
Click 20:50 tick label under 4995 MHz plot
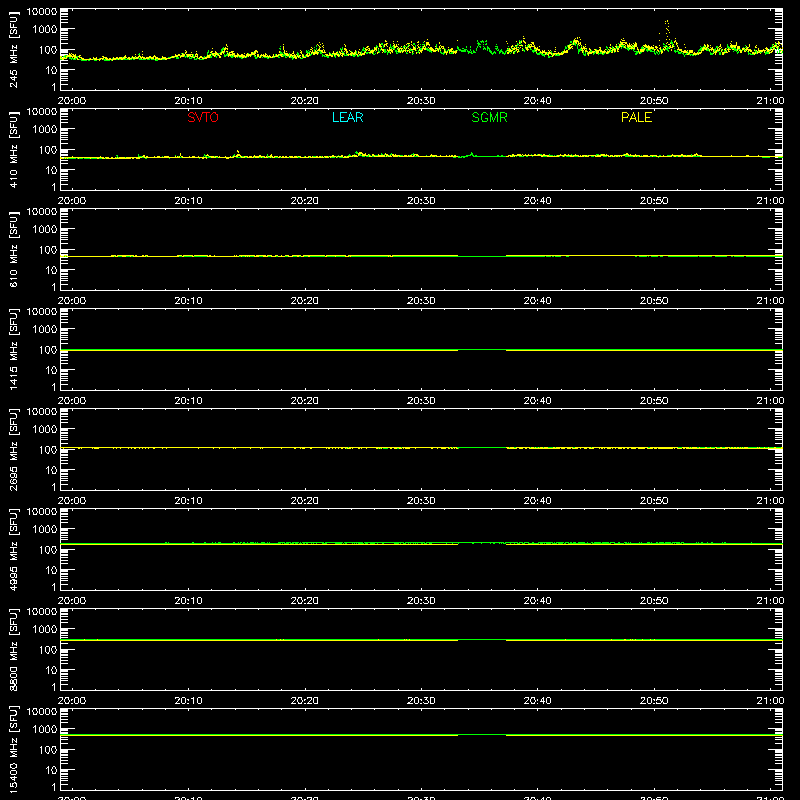[x=654, y=601]
